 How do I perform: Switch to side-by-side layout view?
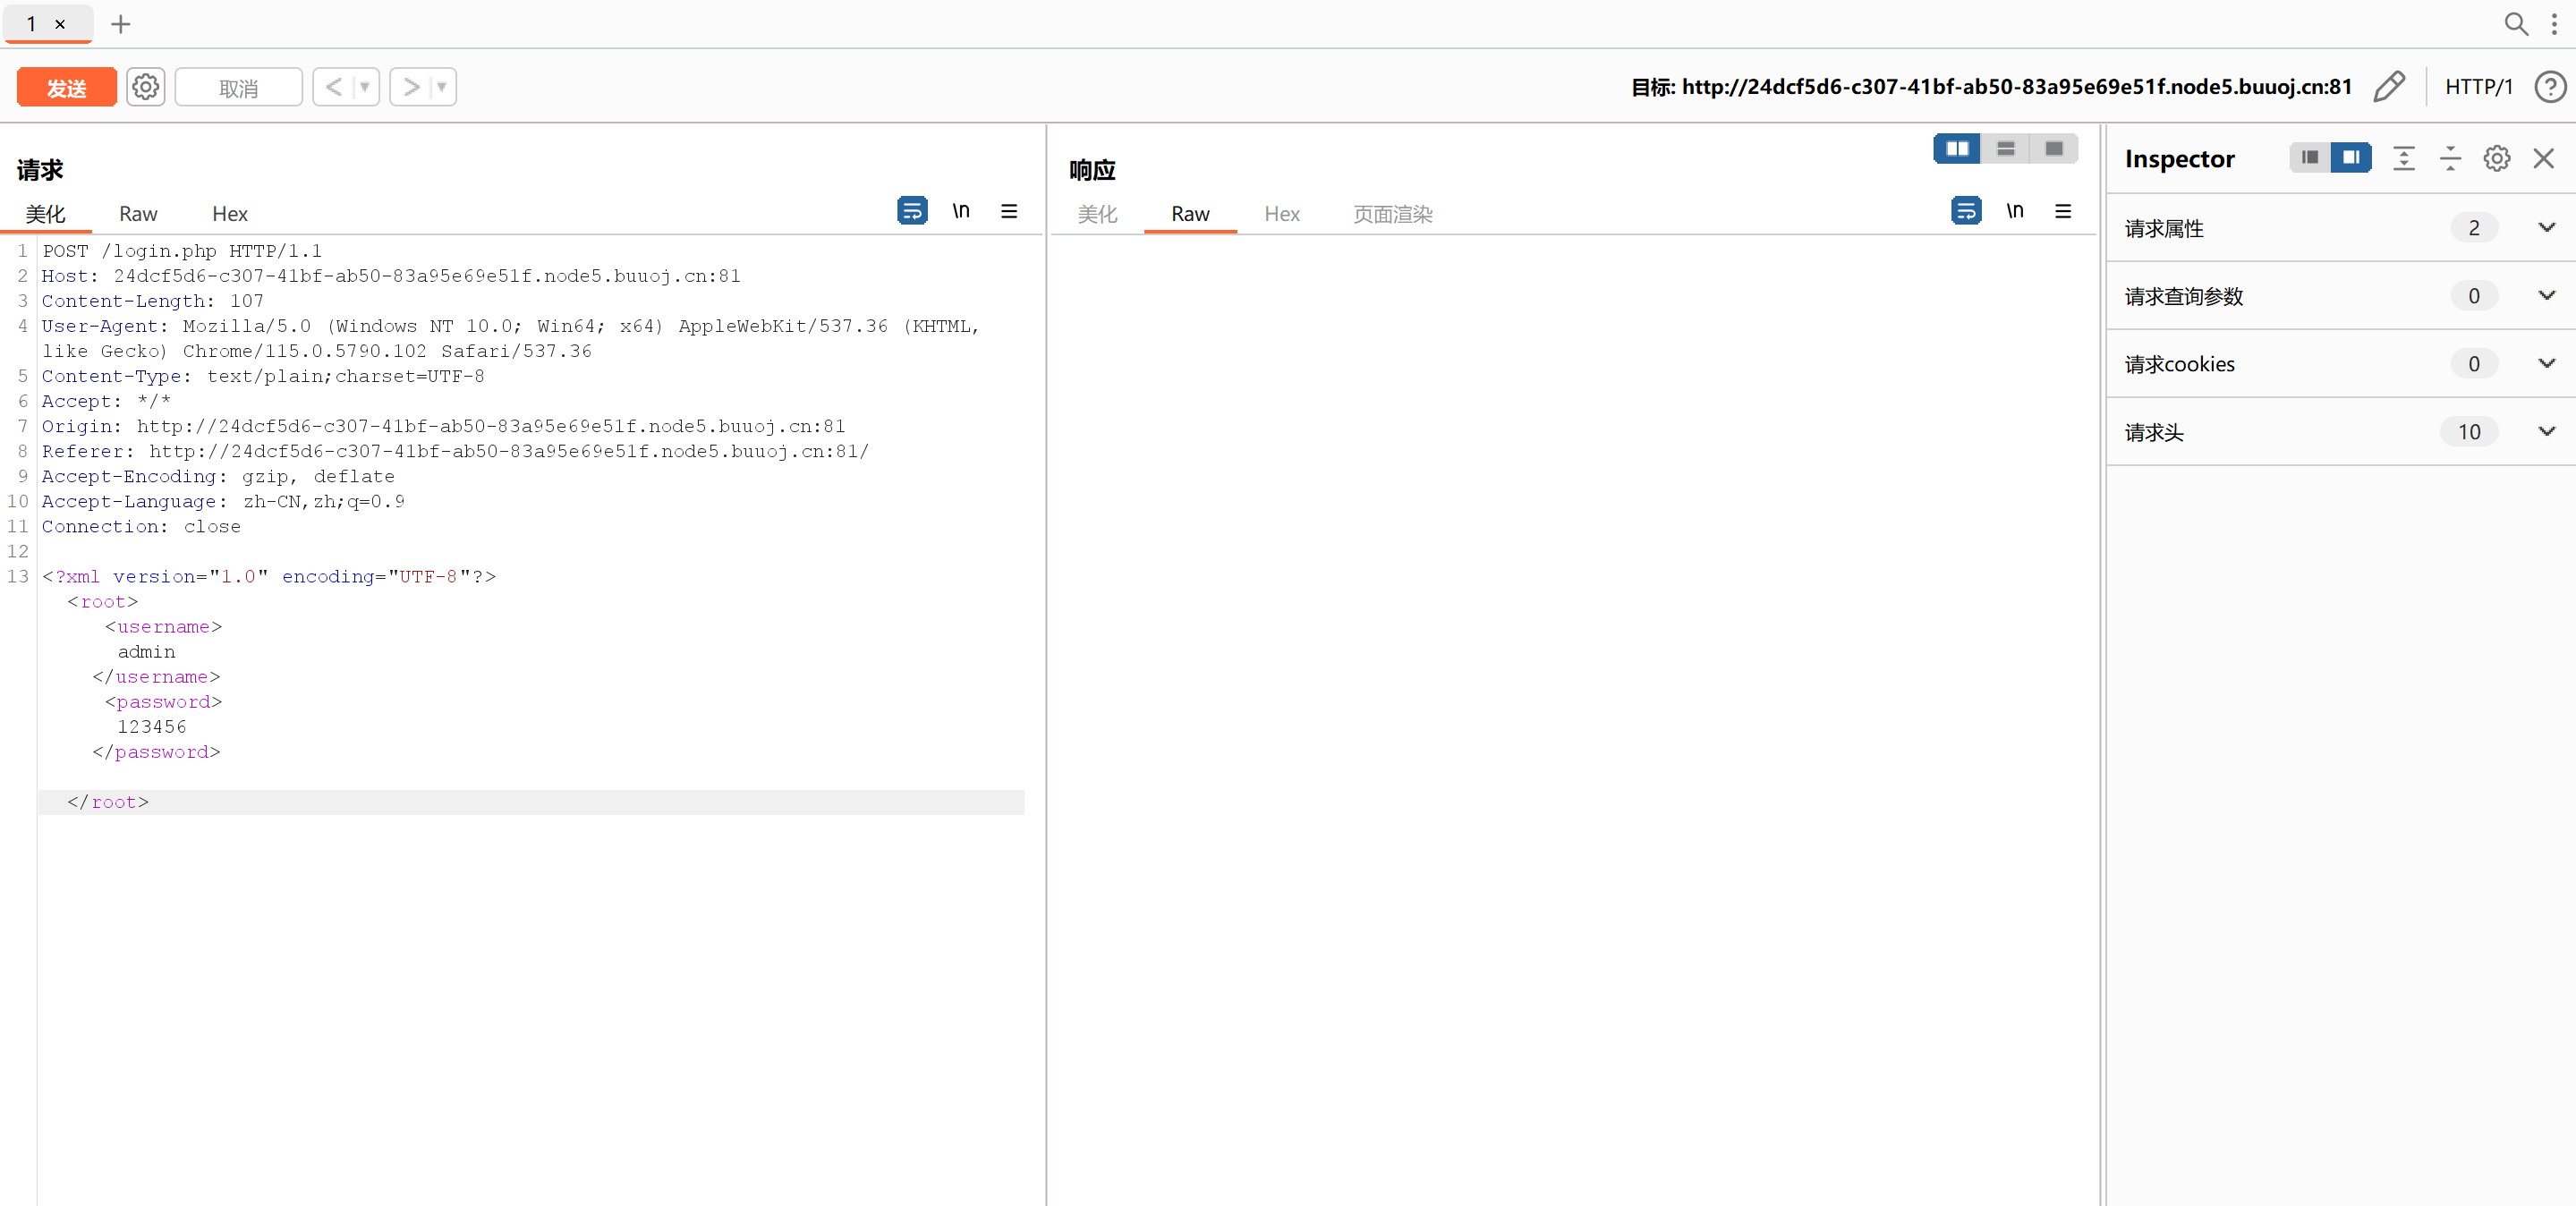(1956, 149)
